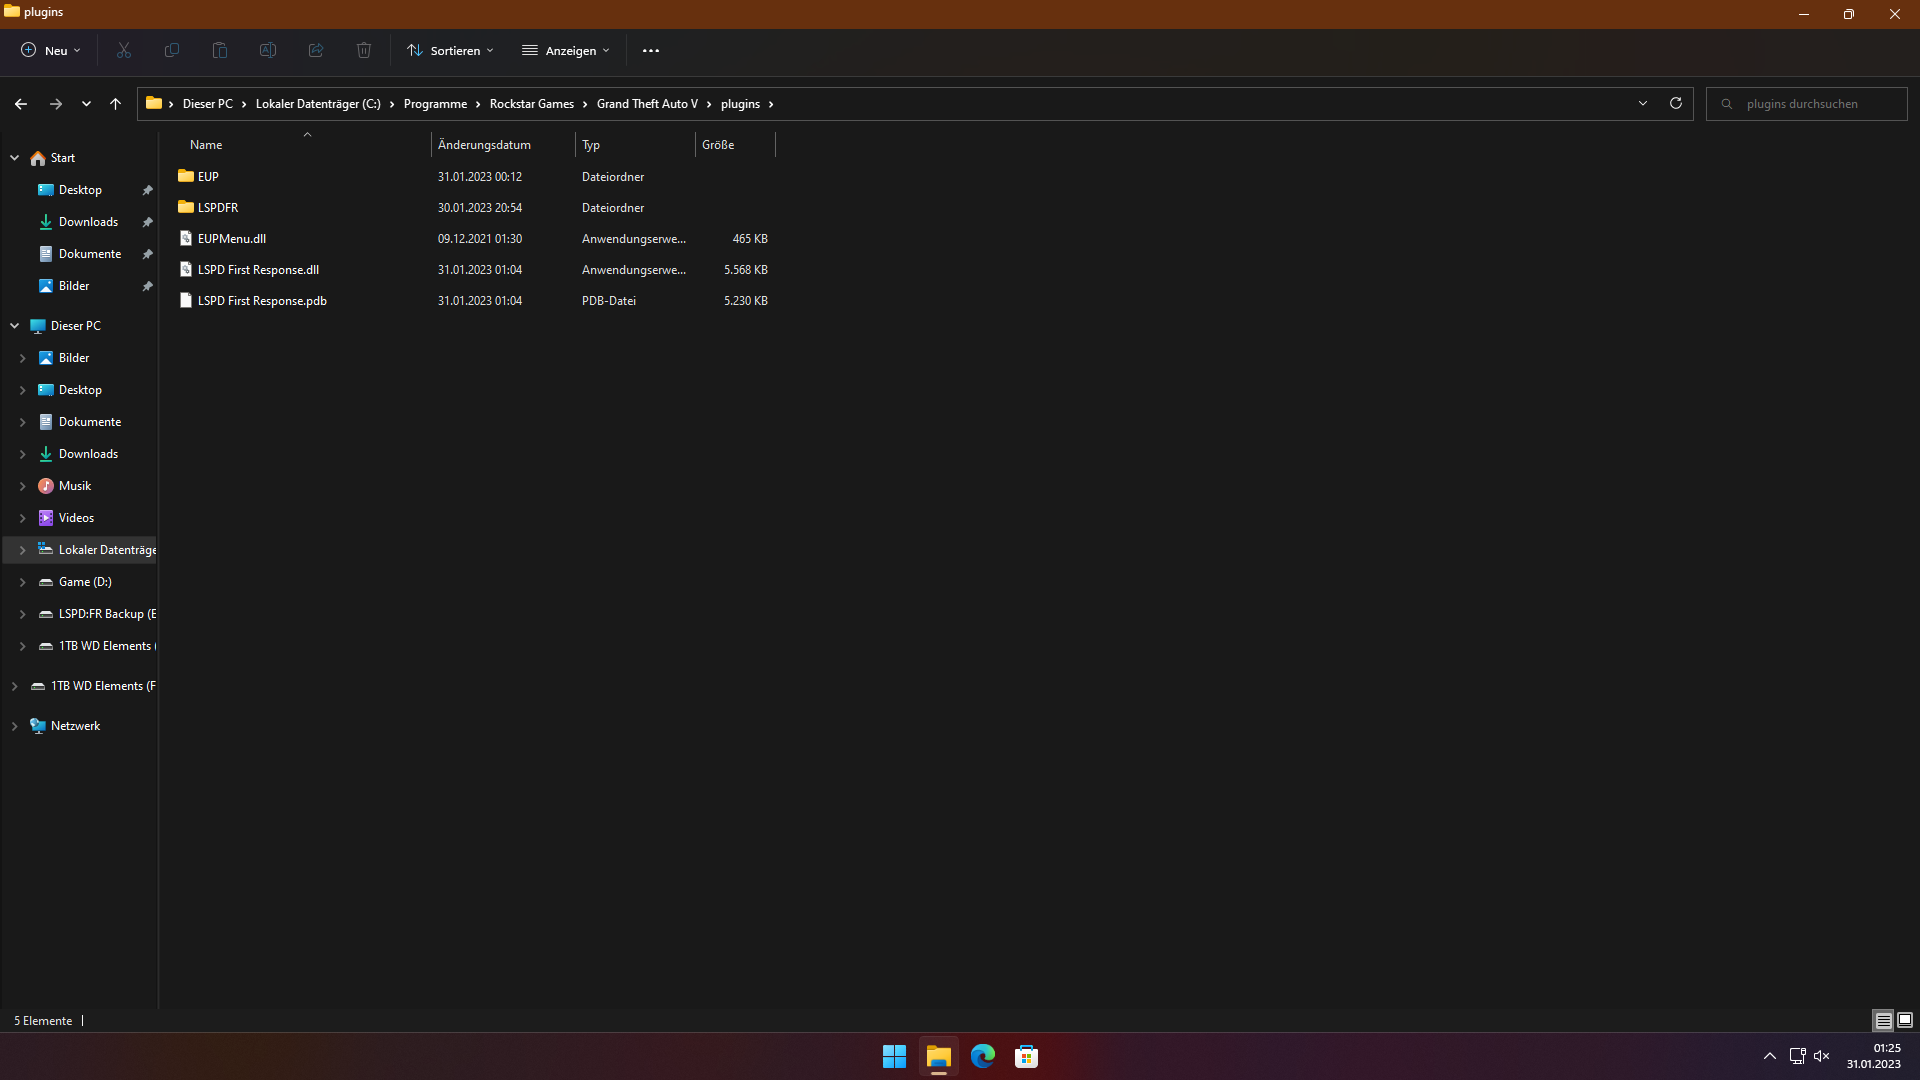Click the Paste clipboard icon
Image resolution: width=1920 pixels, height=1080 pixels.
[220, 50]
